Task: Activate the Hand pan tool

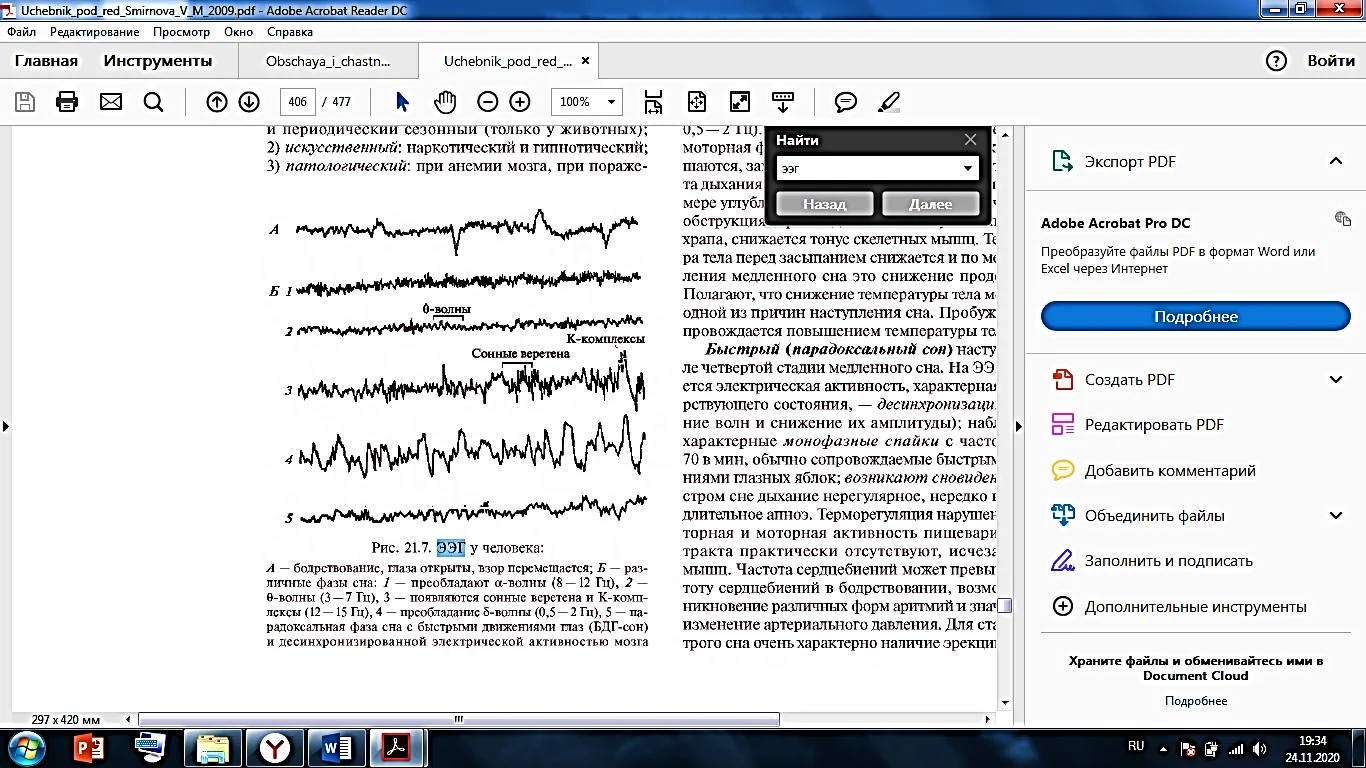Action: click(x=444, y=102)
